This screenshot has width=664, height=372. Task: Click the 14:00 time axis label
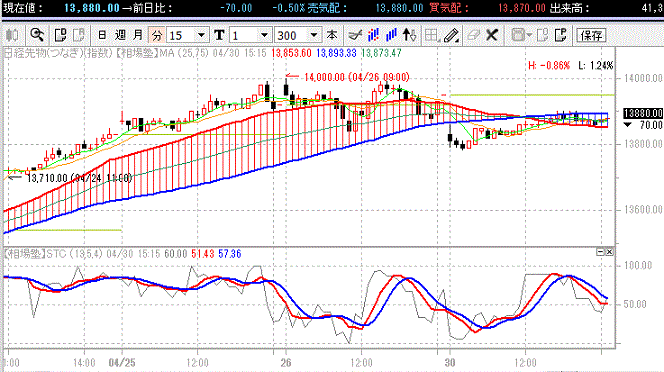point(84,363)
